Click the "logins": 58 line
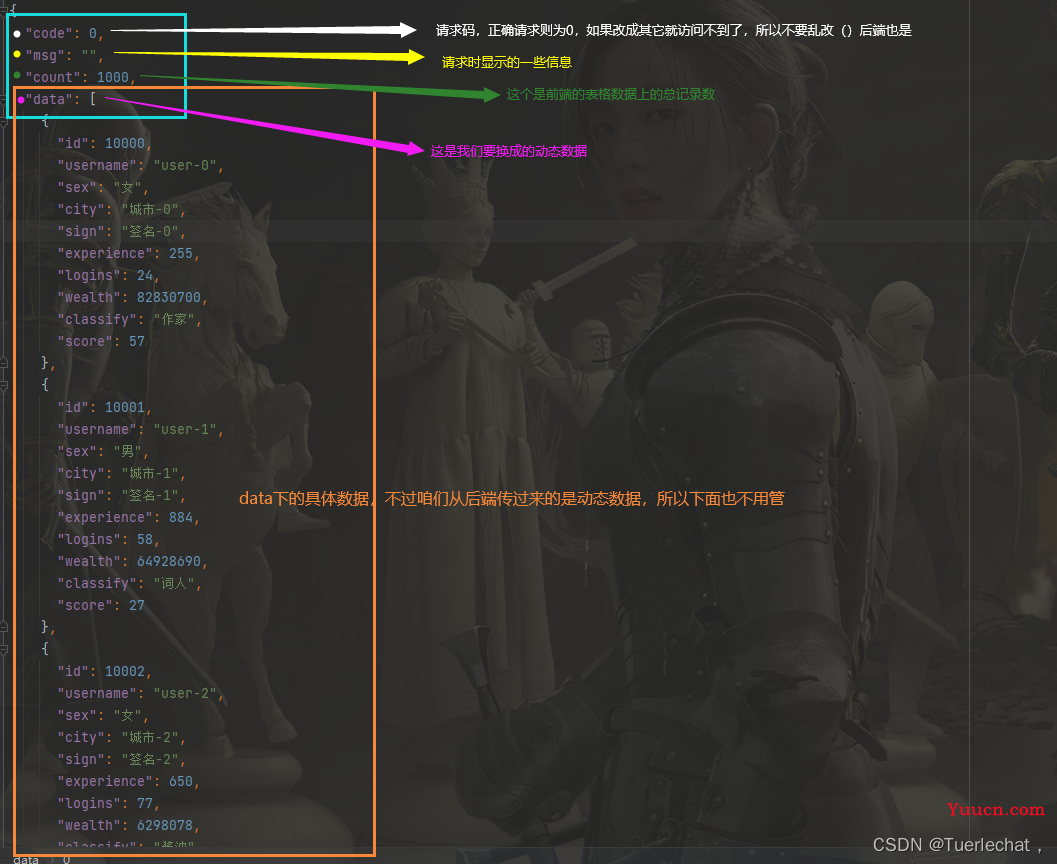The width and height of the screenshot is (1057, 864). click(x=108, y=540)
